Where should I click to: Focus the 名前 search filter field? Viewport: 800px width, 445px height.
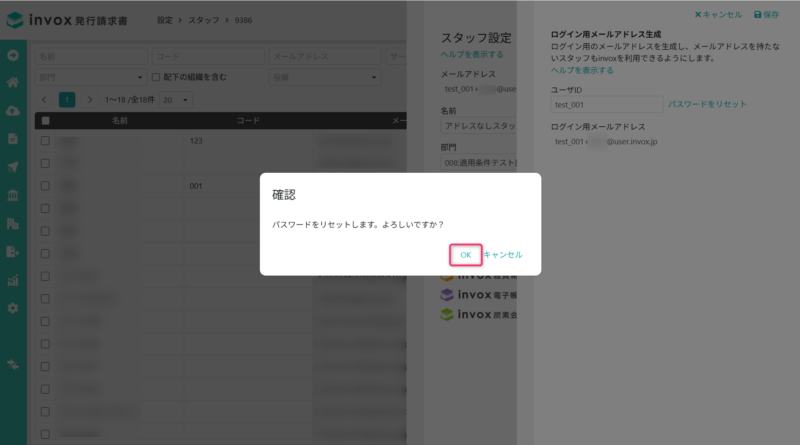[x=91, y=56]
